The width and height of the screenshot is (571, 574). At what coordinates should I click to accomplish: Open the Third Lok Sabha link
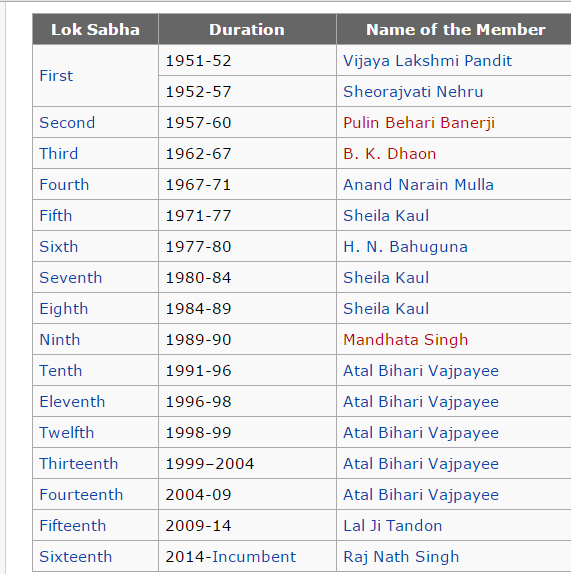point(59,153)
